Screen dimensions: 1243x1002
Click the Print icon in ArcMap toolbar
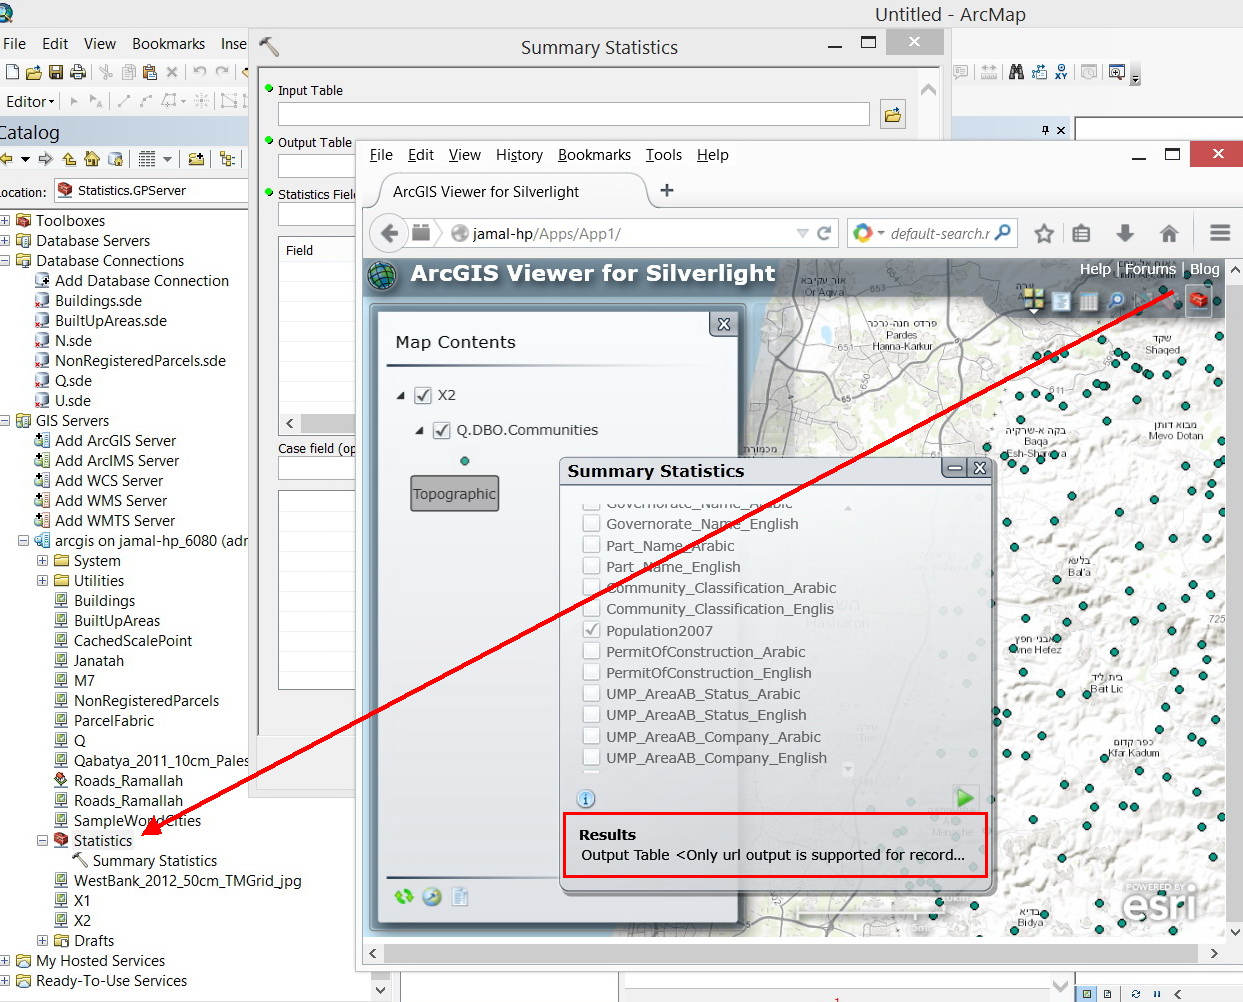click(x=78, y=72)
